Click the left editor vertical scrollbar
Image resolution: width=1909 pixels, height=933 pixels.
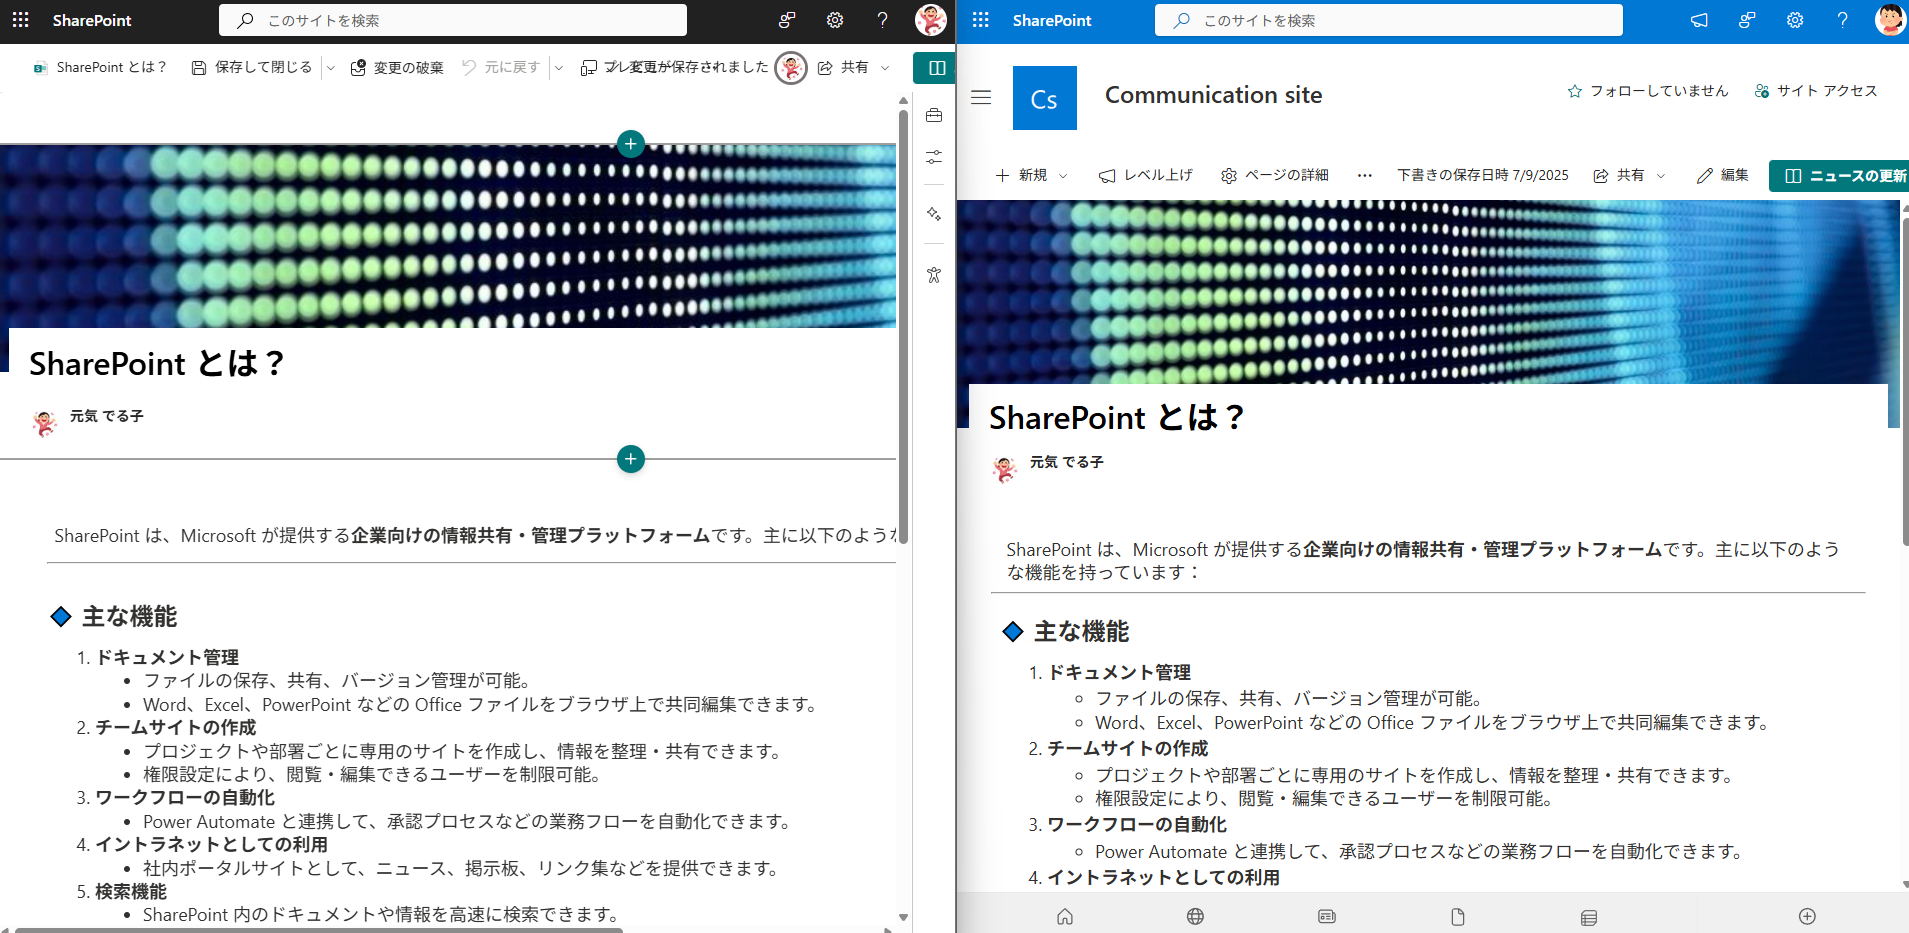point(903,325)
